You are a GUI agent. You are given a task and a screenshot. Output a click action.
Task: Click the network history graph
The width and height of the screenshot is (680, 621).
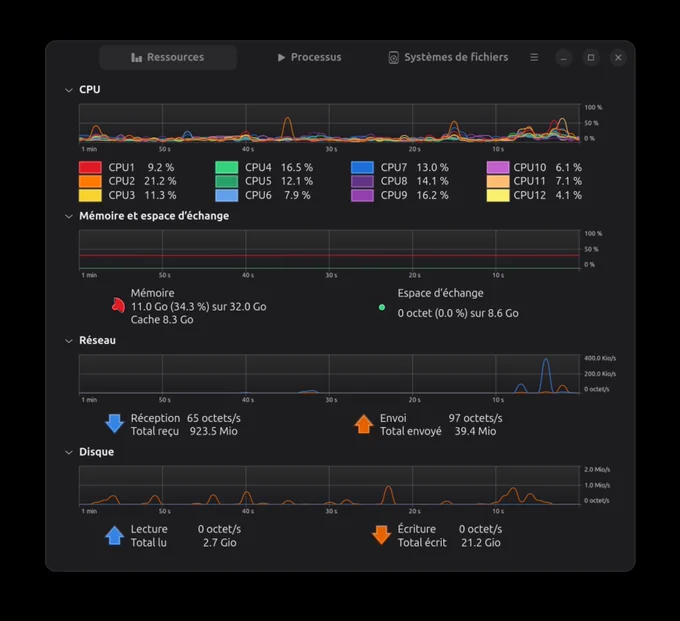330,374
